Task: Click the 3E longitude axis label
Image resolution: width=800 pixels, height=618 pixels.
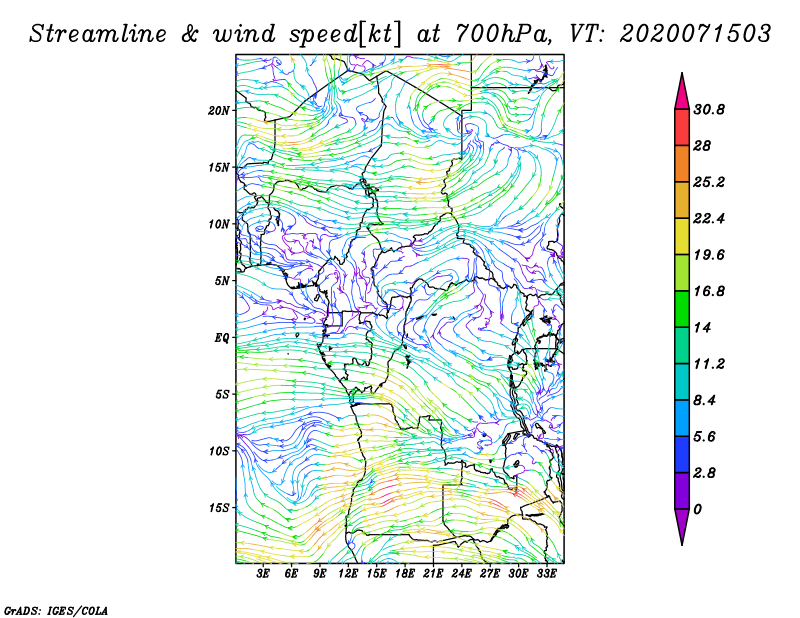Action: pyautogui.click(x=263, y=574)
